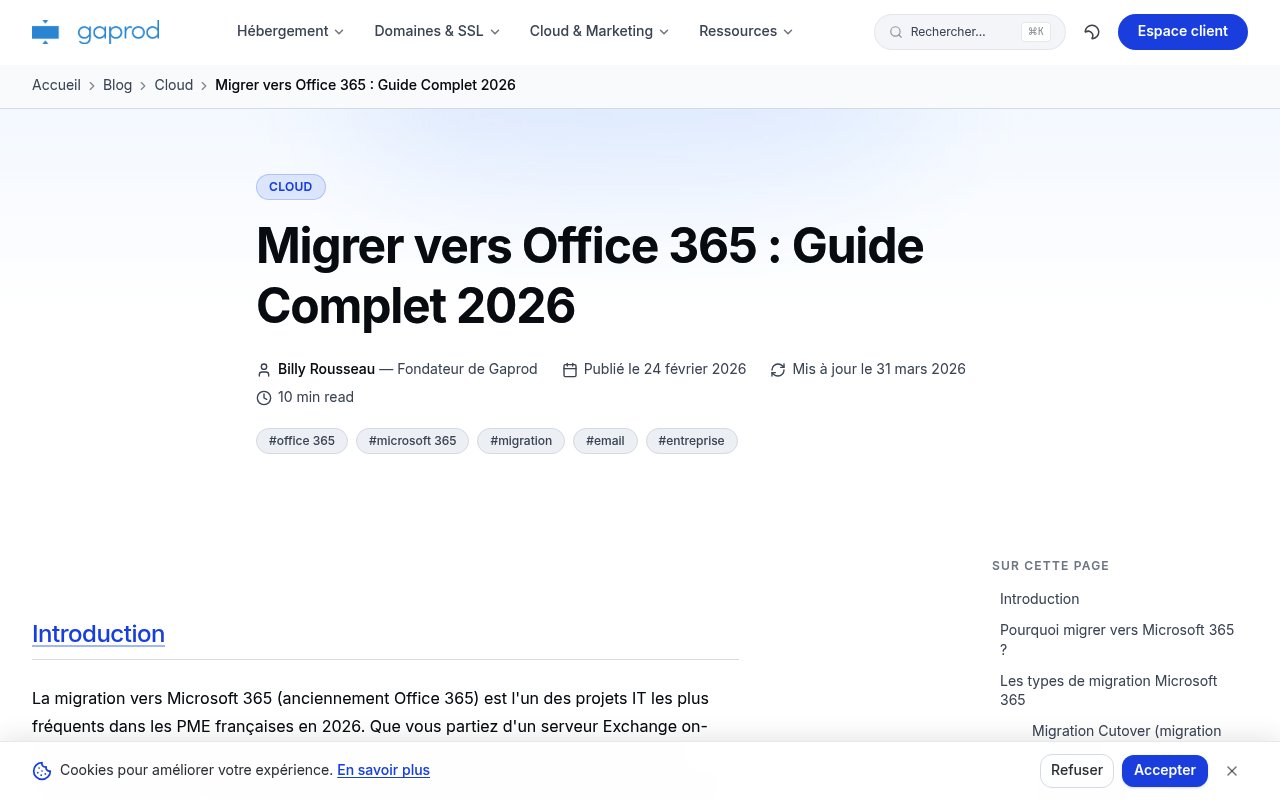
Task: Click the ⌘K shortcut badge
Action: [x=1036, y=32]
